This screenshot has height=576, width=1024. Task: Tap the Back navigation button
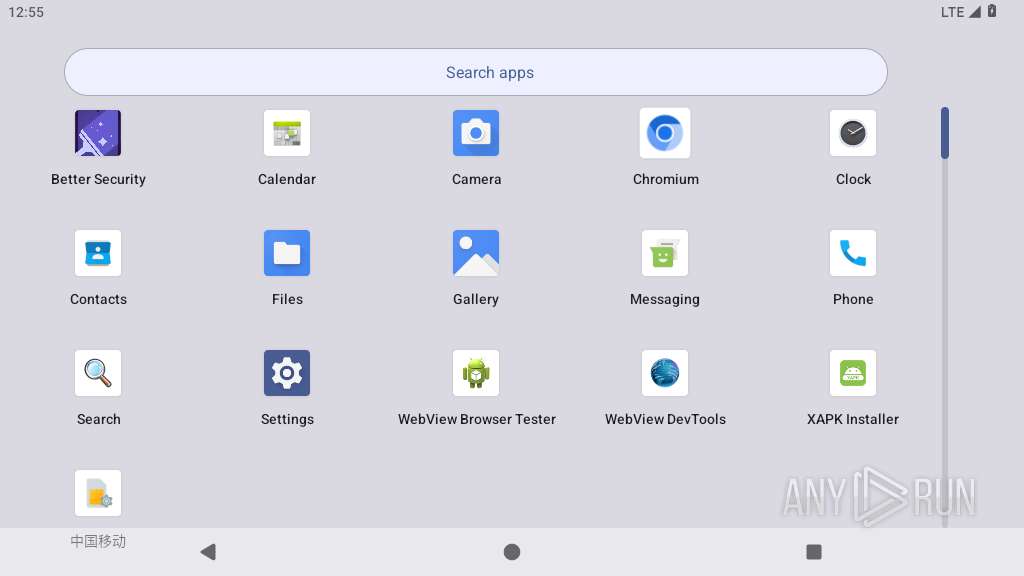[208, 552]
